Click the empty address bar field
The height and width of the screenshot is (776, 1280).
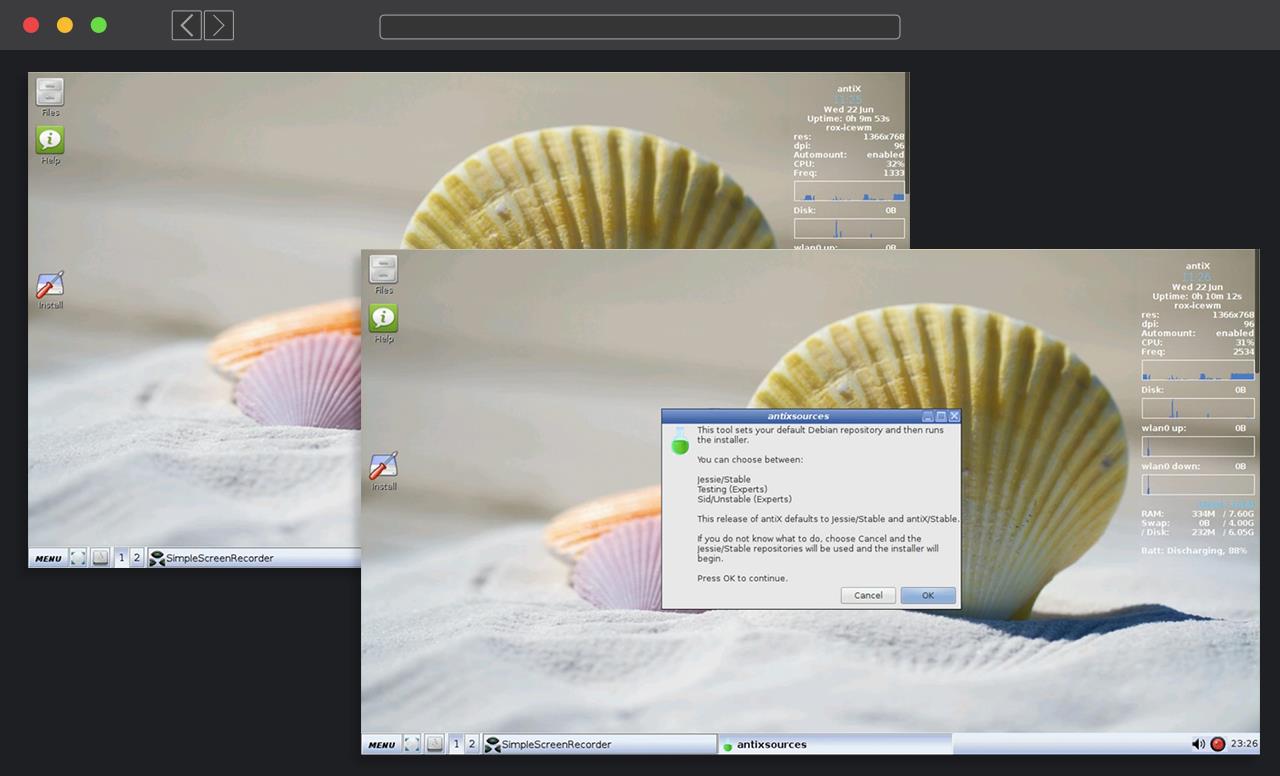pos(640,26)
